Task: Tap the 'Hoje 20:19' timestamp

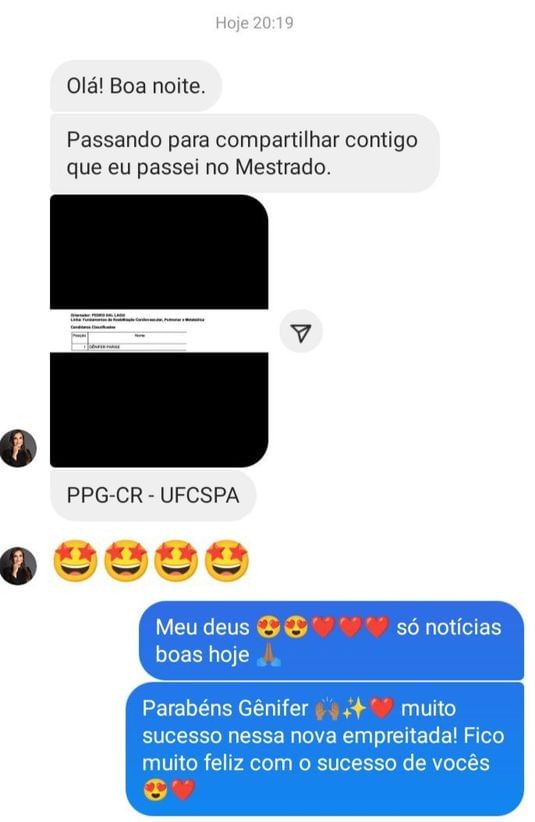Action: pyautogui.click(x=254, y=23)
